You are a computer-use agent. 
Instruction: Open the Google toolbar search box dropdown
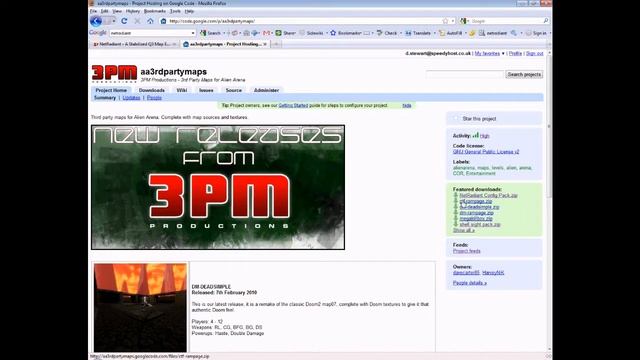(193, 33)
